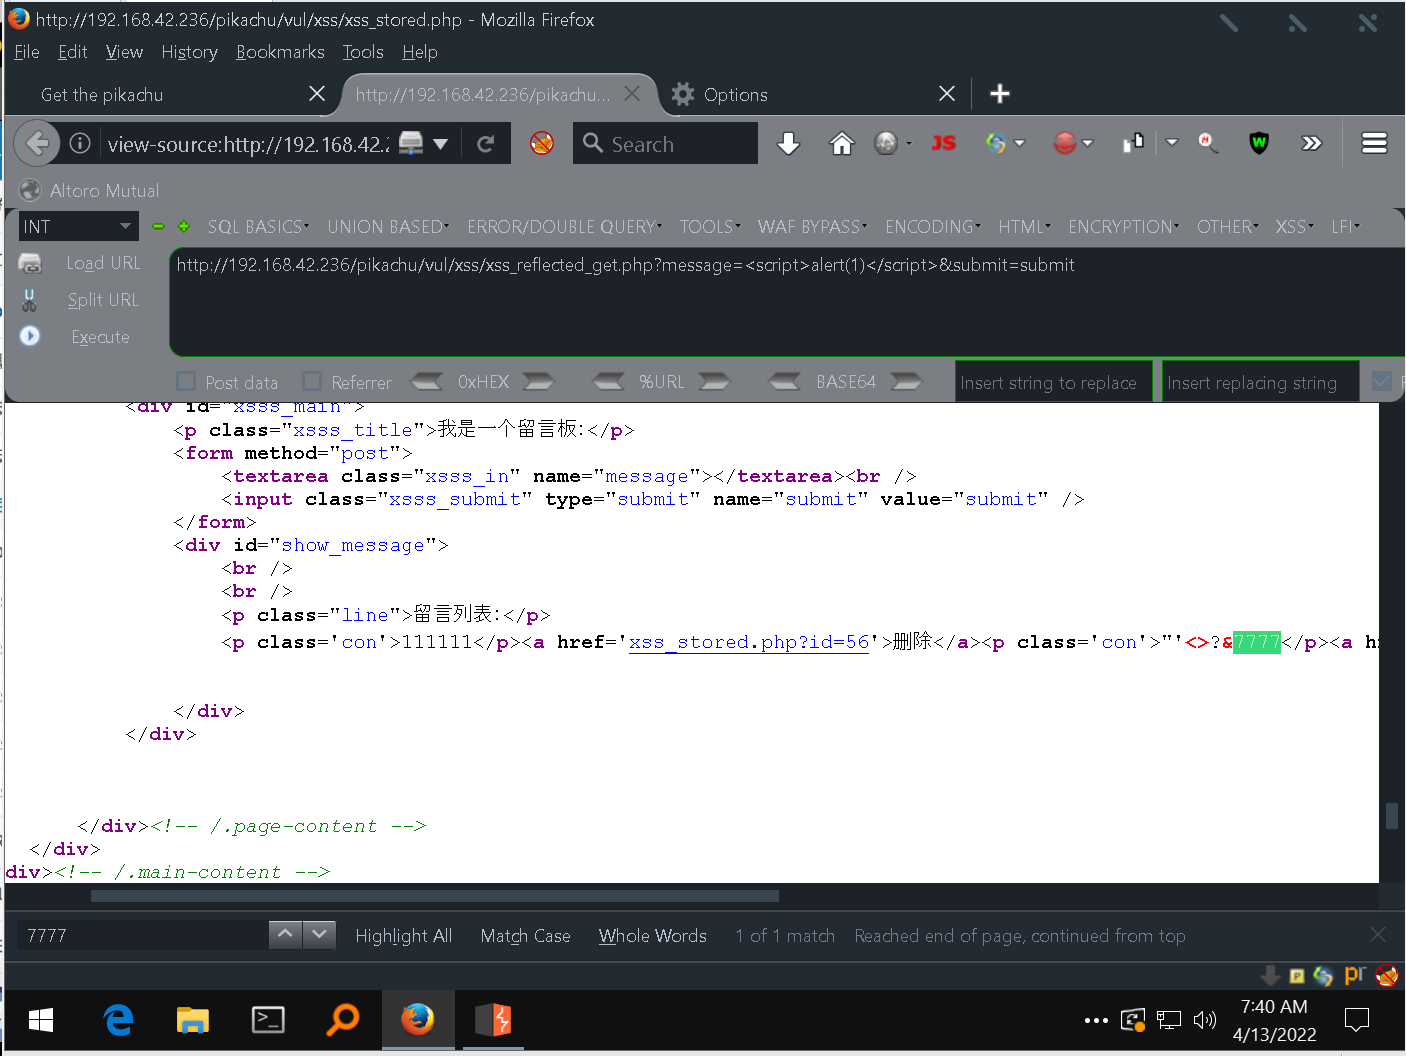Click the red JS toggle icon
The height and width of the screenshot is (1056, 1406).
pos(943,144)
